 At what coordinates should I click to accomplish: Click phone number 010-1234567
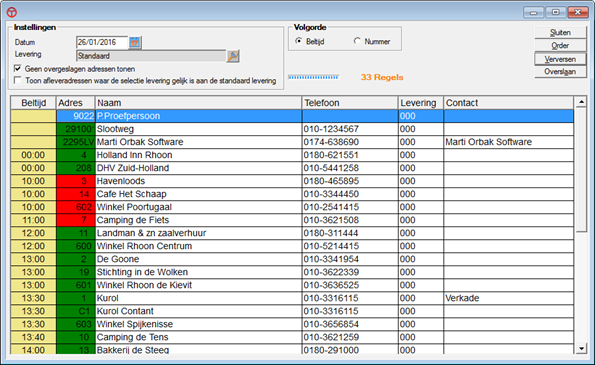[x=350, y=129]
